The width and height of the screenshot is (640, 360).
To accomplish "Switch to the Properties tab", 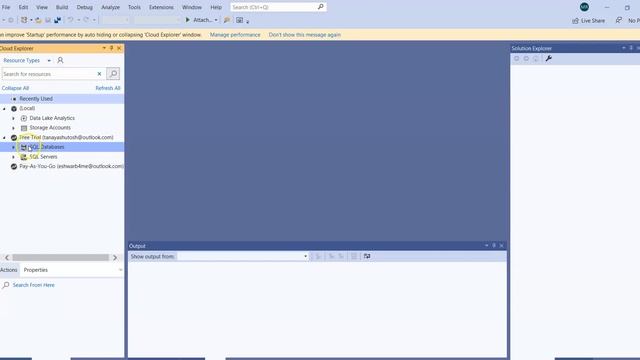I will (36, 270).
